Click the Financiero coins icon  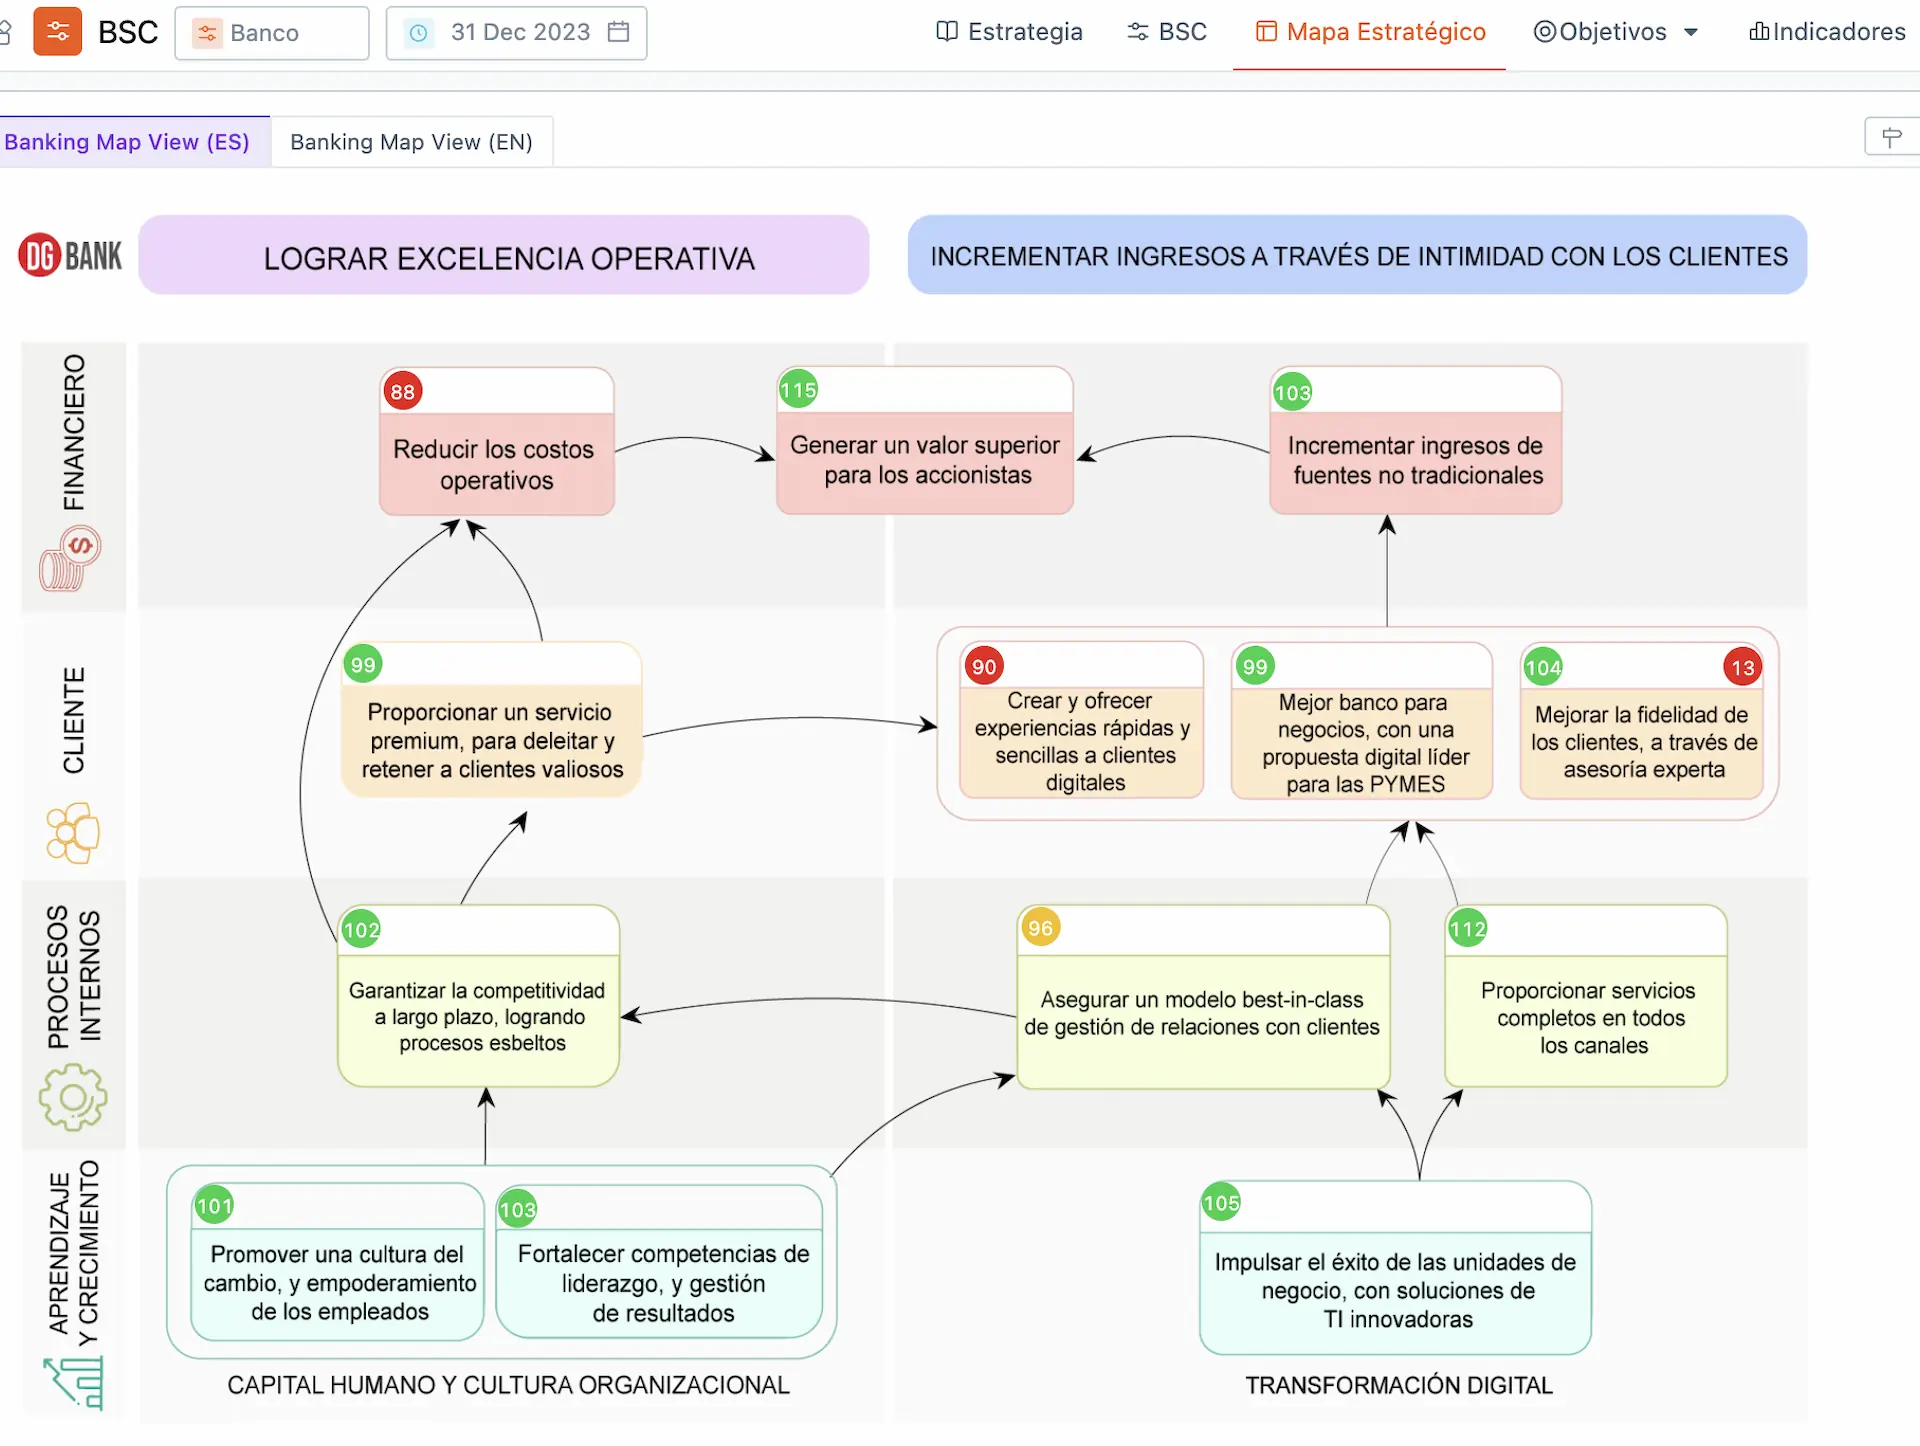[x=70, y=558]
